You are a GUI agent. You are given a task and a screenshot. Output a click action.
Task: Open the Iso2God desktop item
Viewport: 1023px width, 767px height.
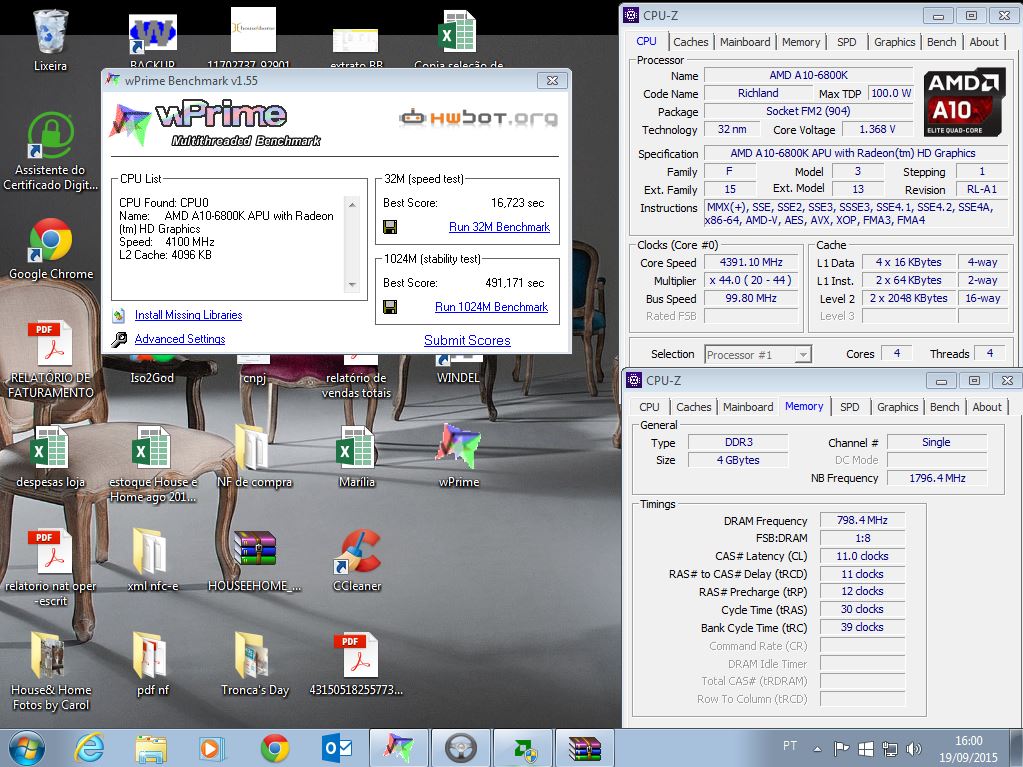tap(152, 369)
